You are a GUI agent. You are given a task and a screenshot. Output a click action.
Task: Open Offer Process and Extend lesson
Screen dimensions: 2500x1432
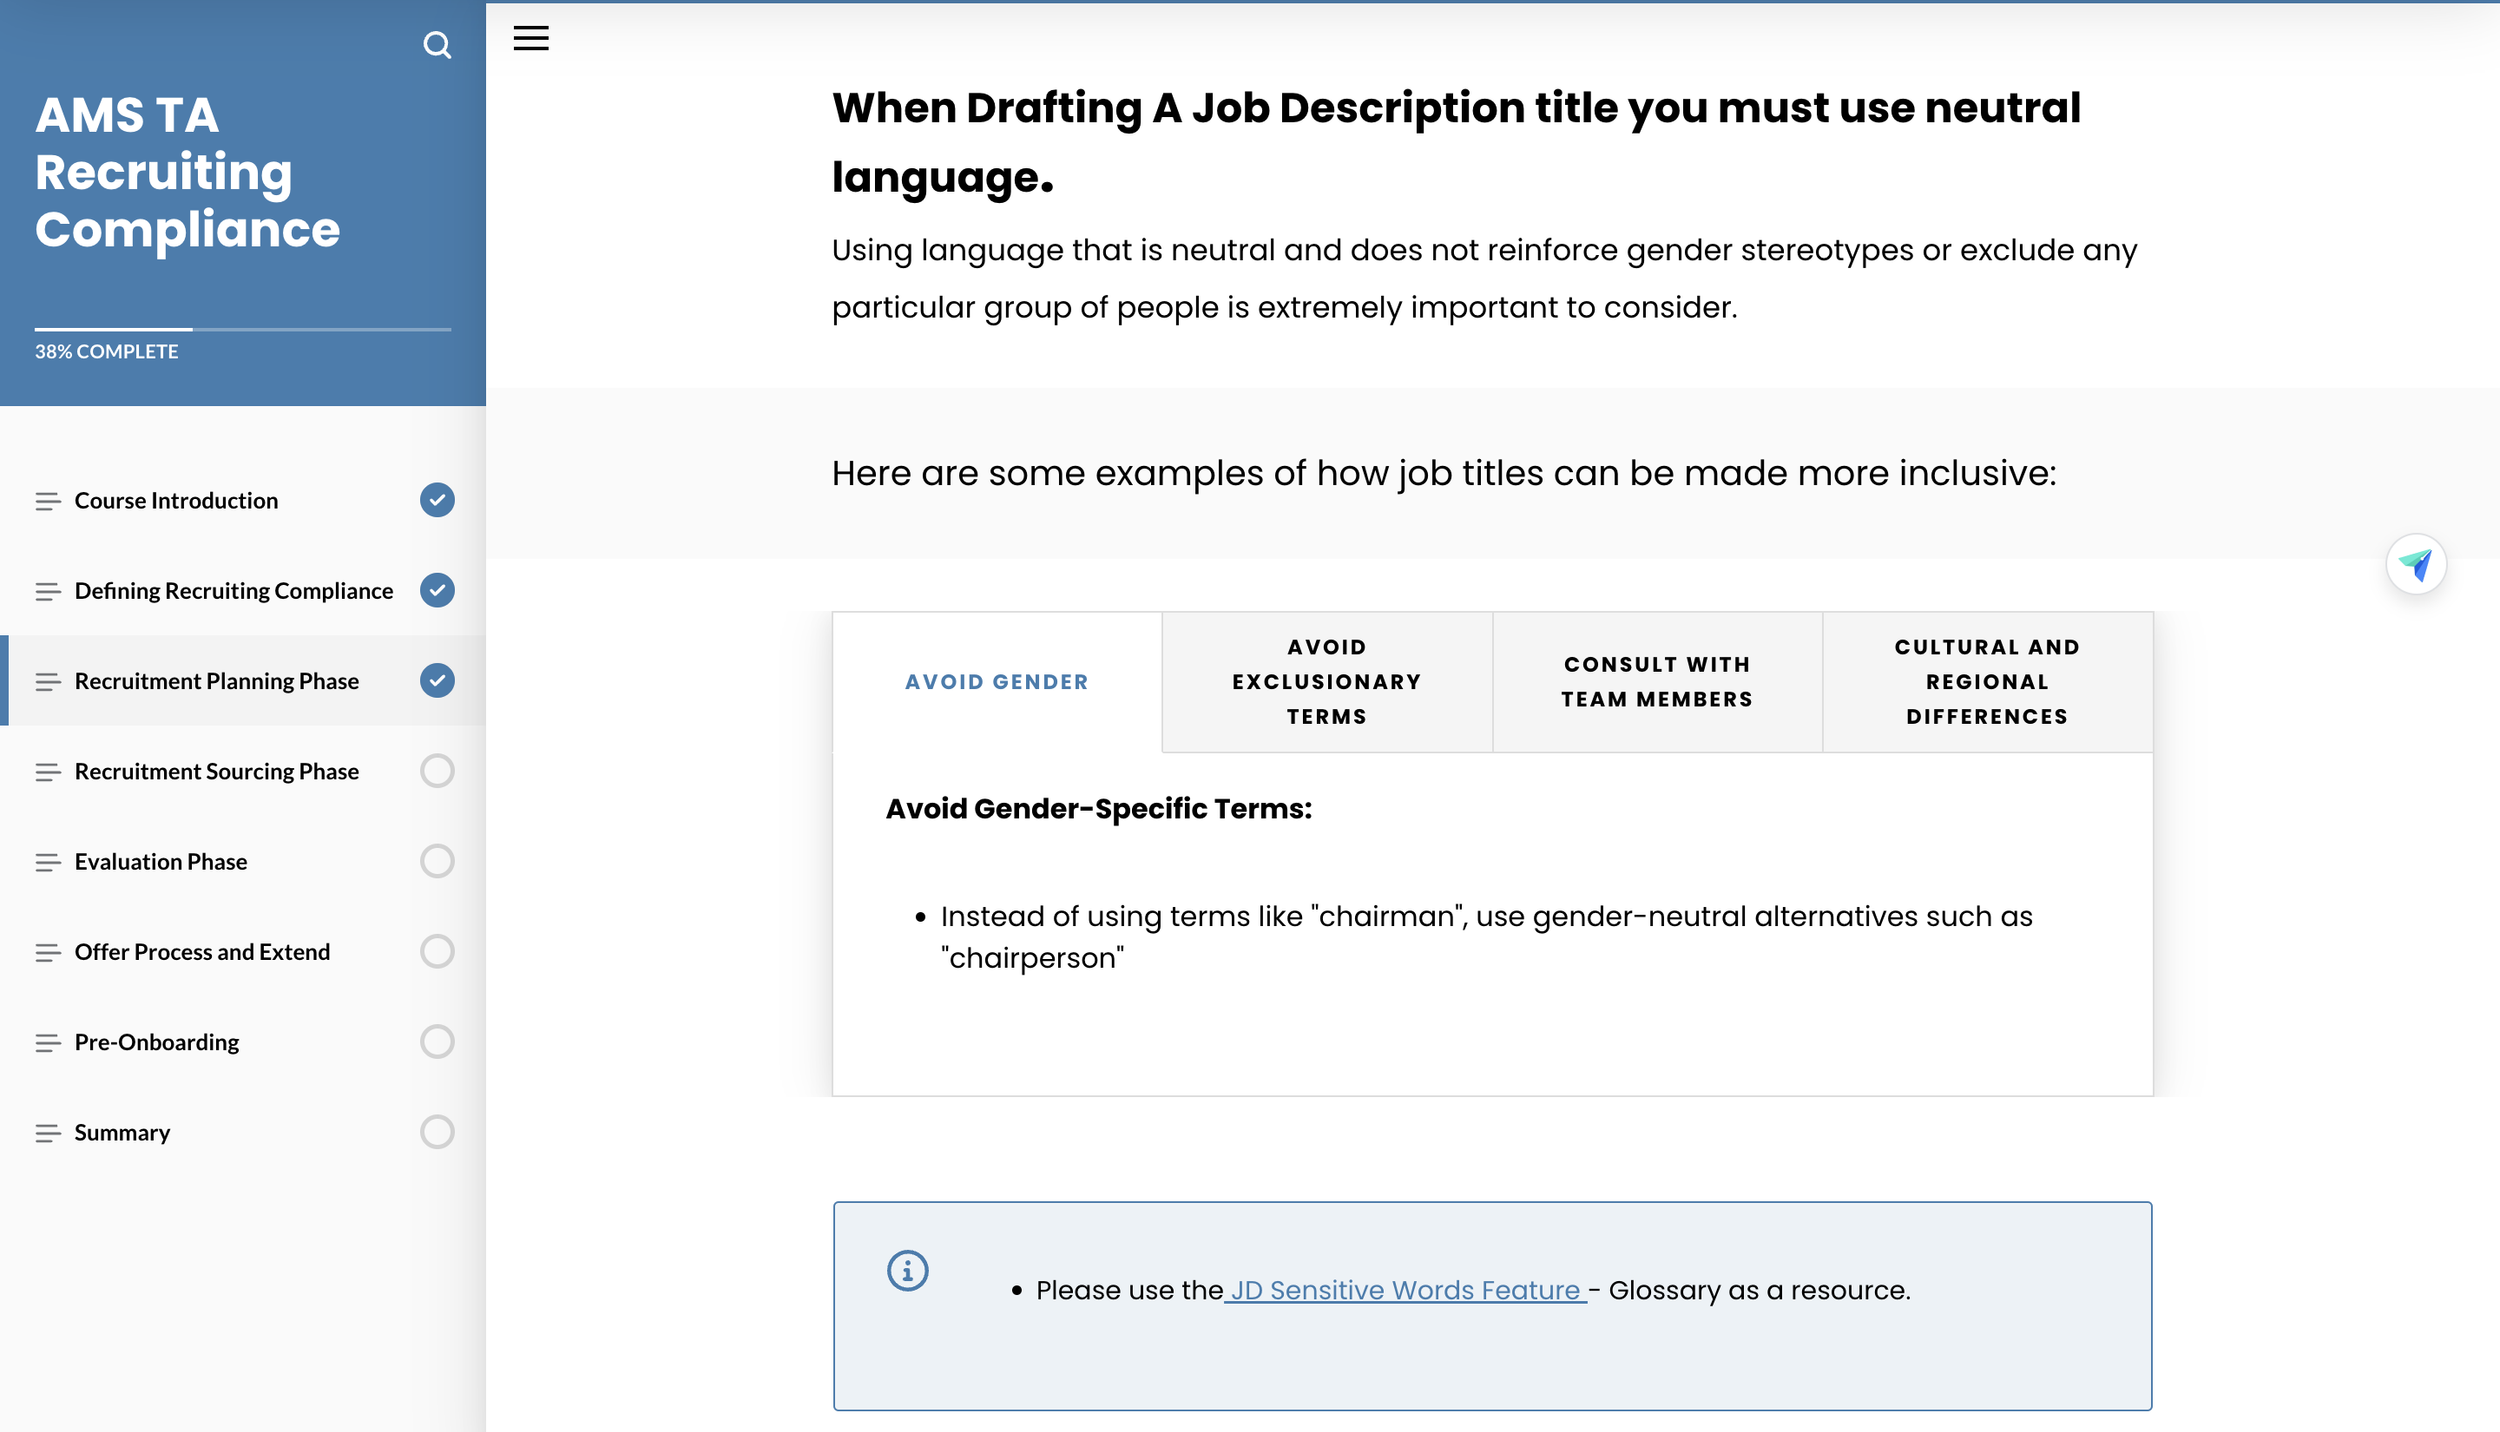point(202,952)
